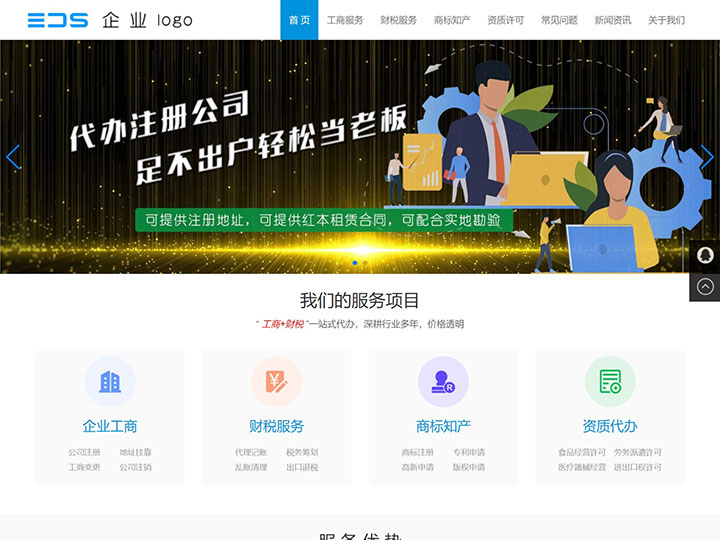Open the 专利申请 link

pyautogui.click(x=469, y=452)
